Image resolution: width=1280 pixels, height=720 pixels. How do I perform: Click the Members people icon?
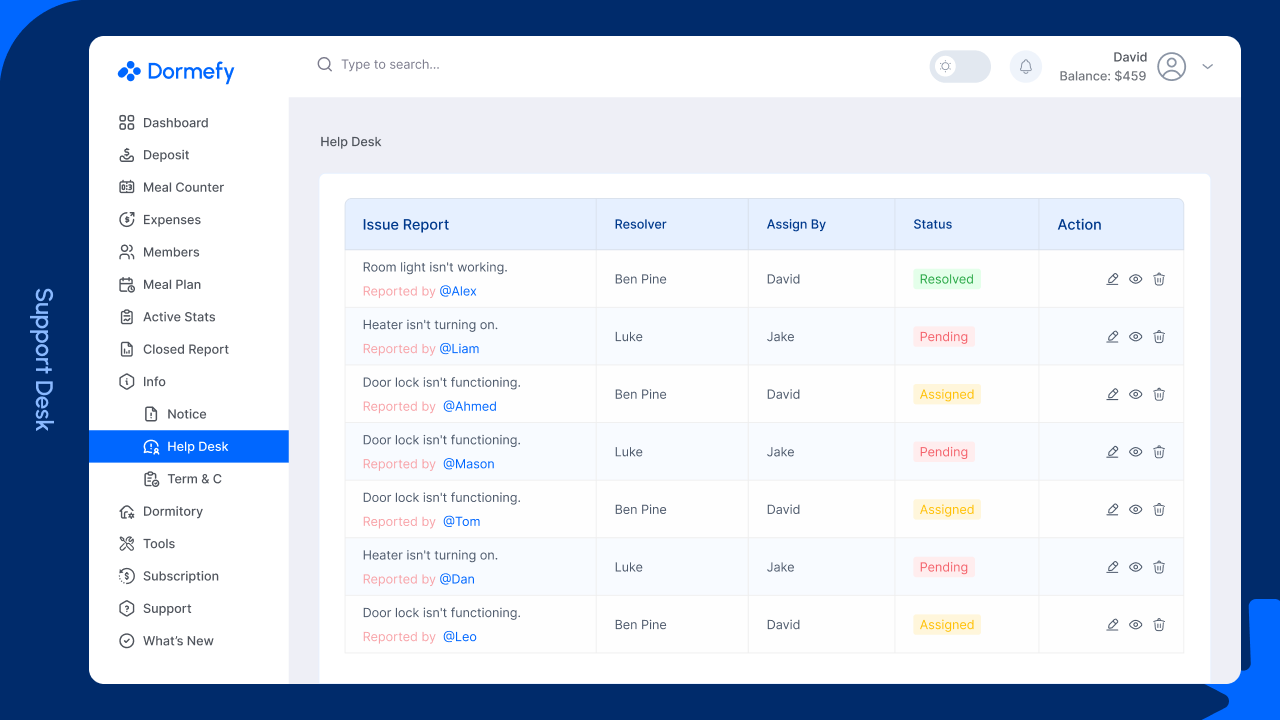126,252
